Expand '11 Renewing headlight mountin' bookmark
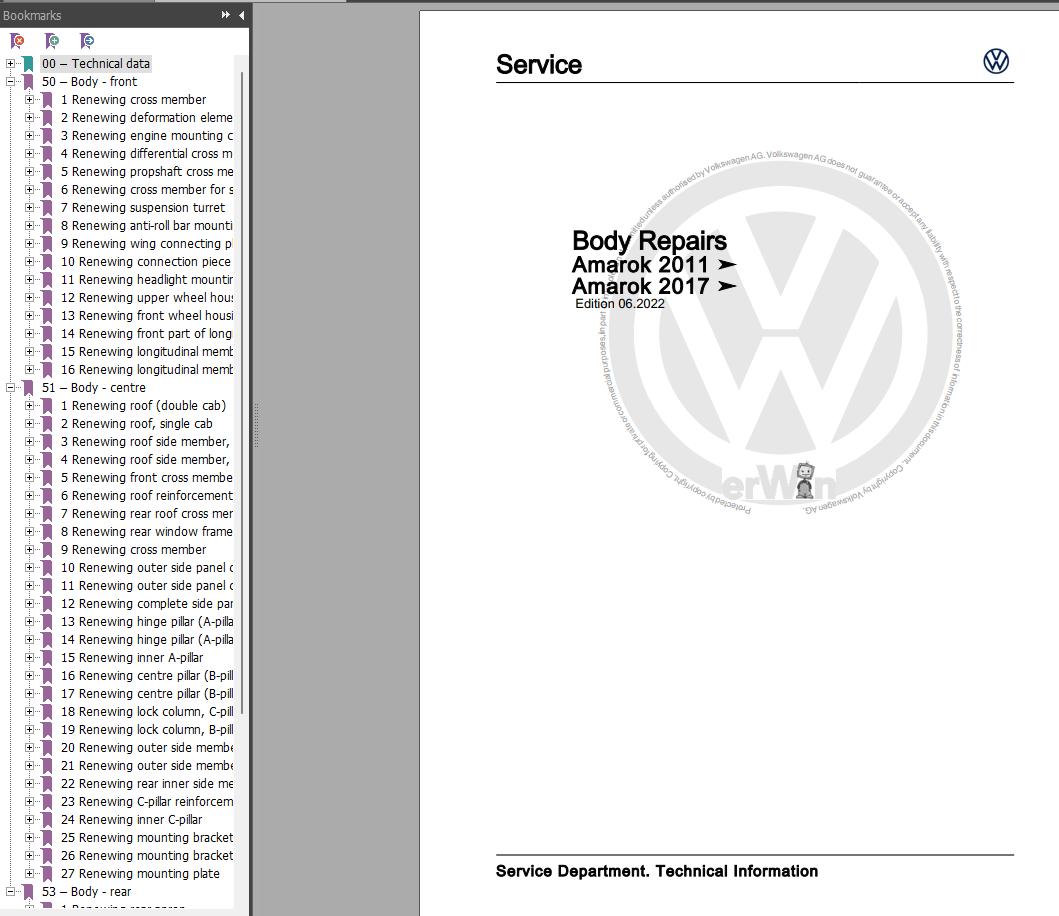The image size is (1059, 916). [29, 280]
